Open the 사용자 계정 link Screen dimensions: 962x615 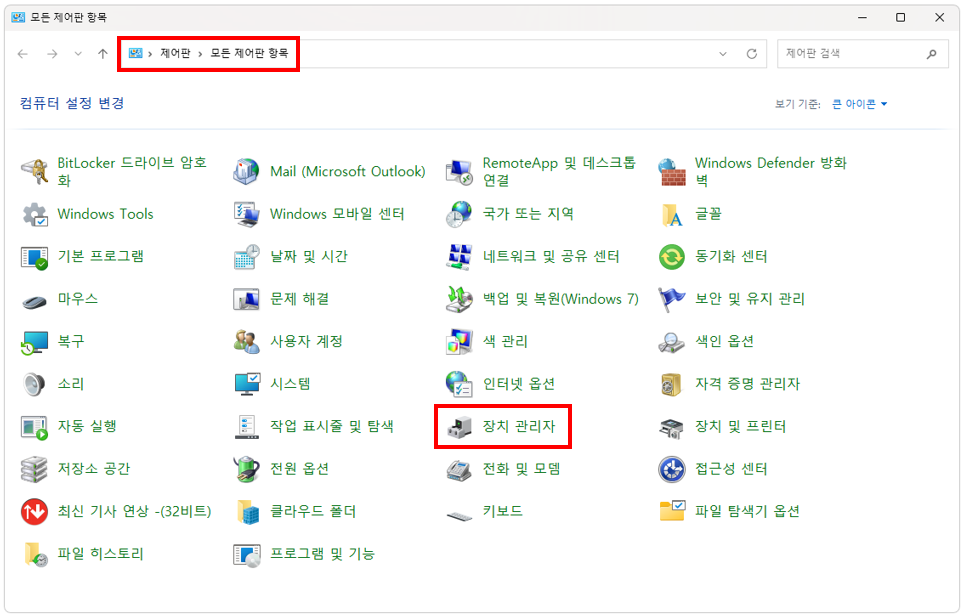306,342
